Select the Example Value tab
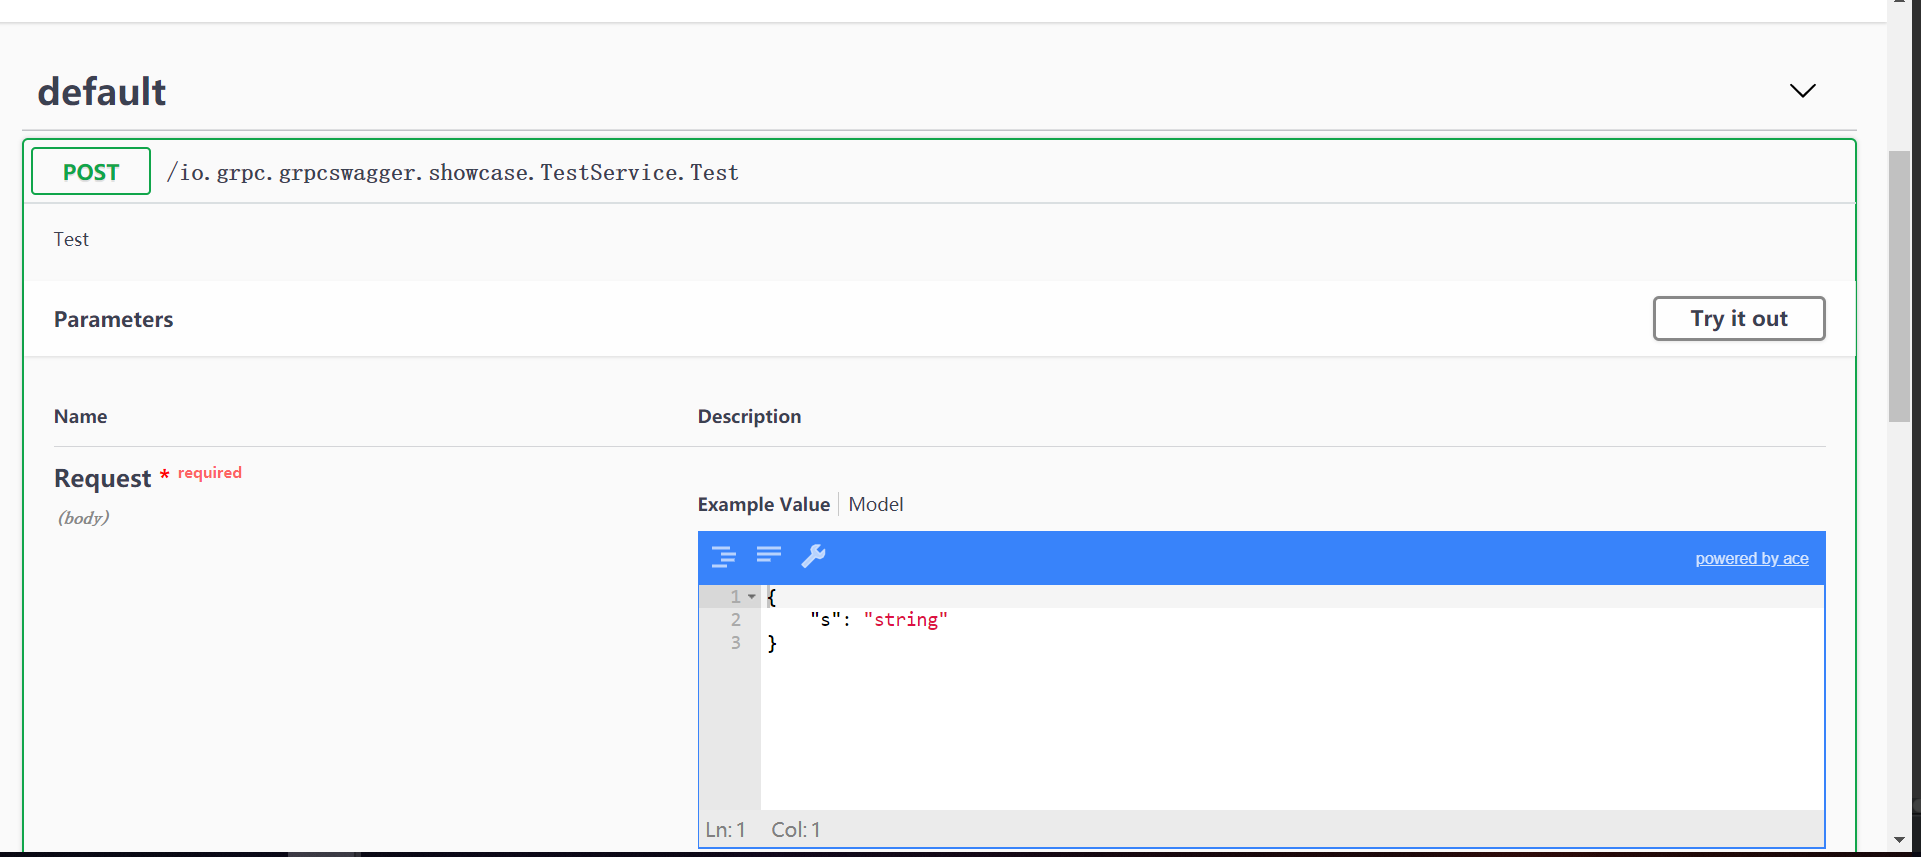1921x857 pixels. click(x=763, y=505)
